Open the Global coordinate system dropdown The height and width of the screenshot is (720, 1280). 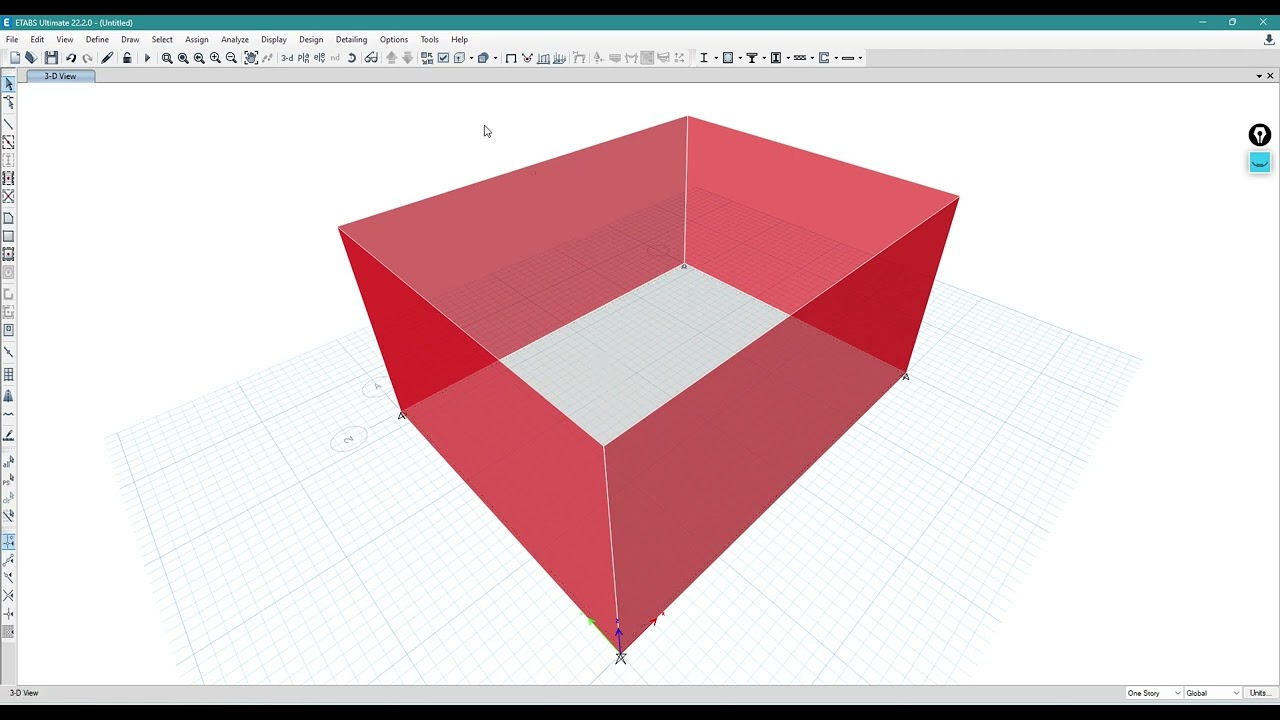[x=1213, y=693]
